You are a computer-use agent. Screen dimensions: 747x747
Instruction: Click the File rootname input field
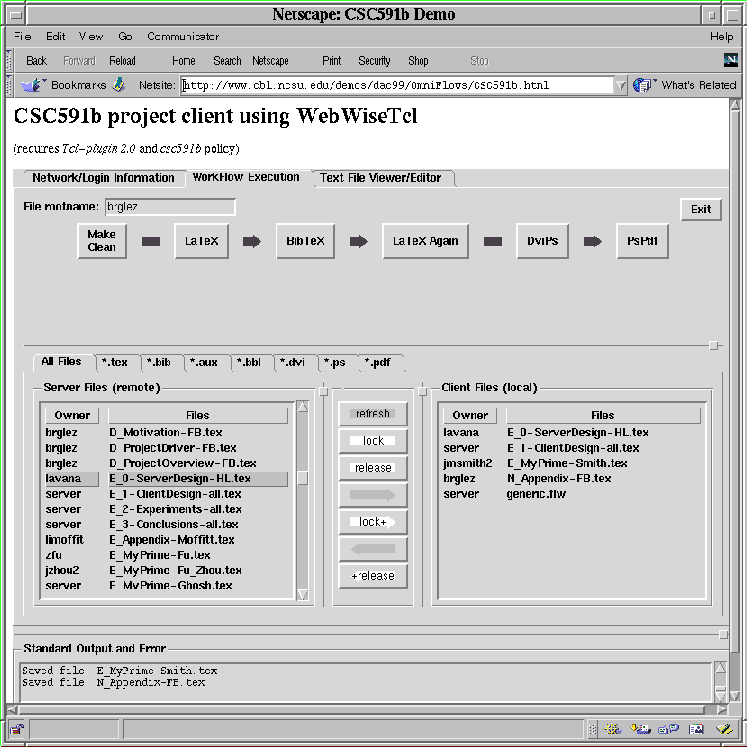pos(169,207)
